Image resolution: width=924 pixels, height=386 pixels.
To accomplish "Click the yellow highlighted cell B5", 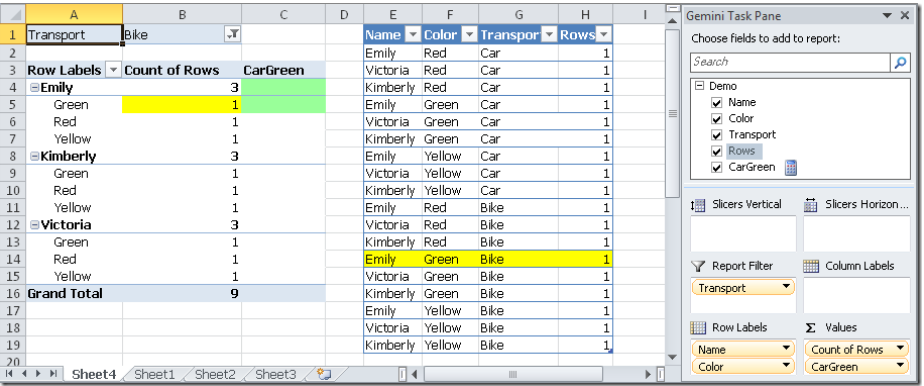I will [182, 105].
